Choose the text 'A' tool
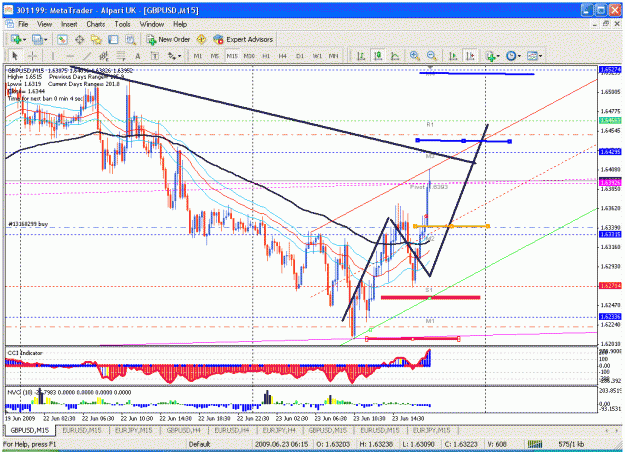625x452 pixels. coord(138,56)
